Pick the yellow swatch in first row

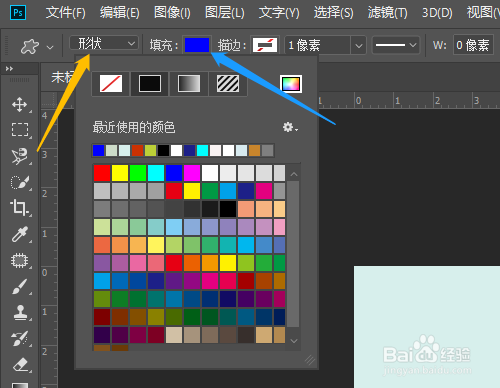120,173
